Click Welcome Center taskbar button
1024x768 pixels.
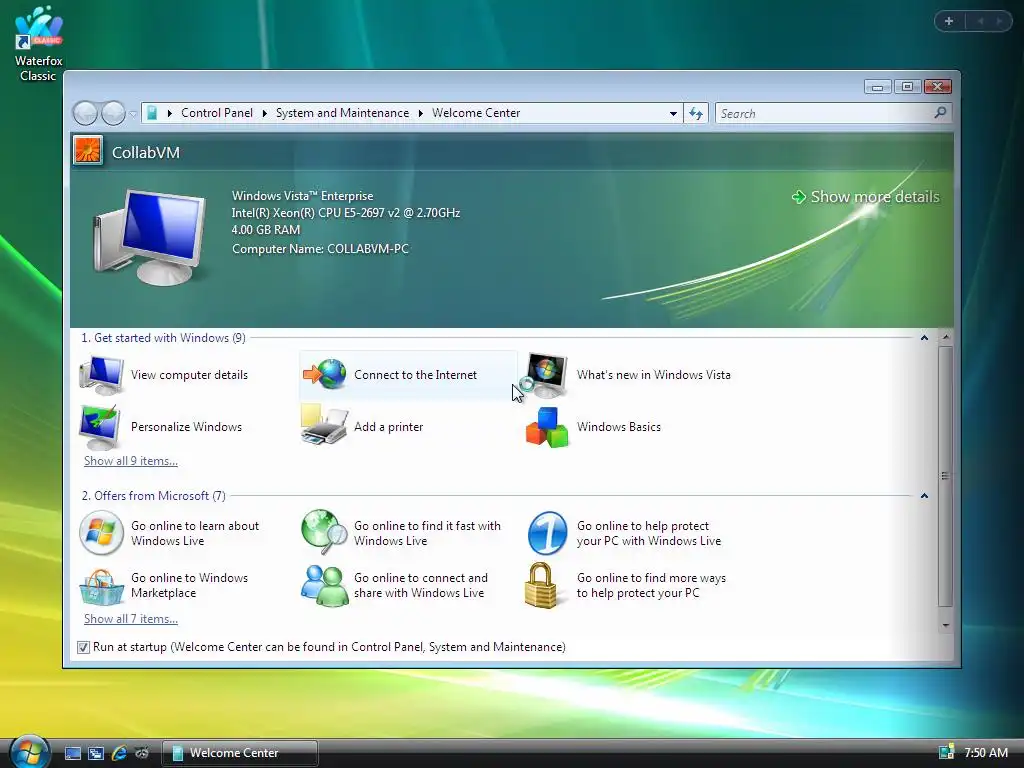coord(239,753)
